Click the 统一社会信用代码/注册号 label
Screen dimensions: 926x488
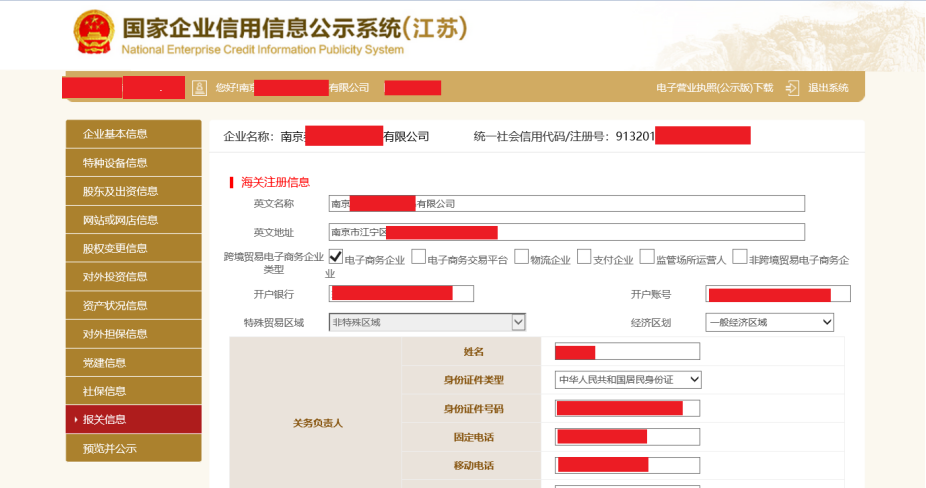(x=542, y=136)
